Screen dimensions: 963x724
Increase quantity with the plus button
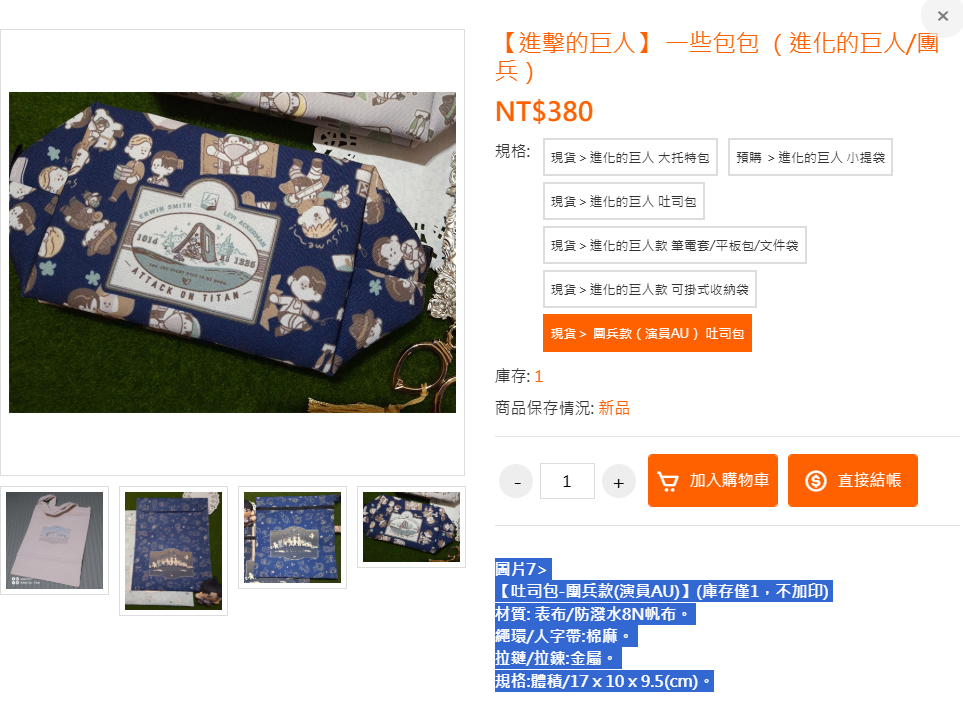coord(618,481)
